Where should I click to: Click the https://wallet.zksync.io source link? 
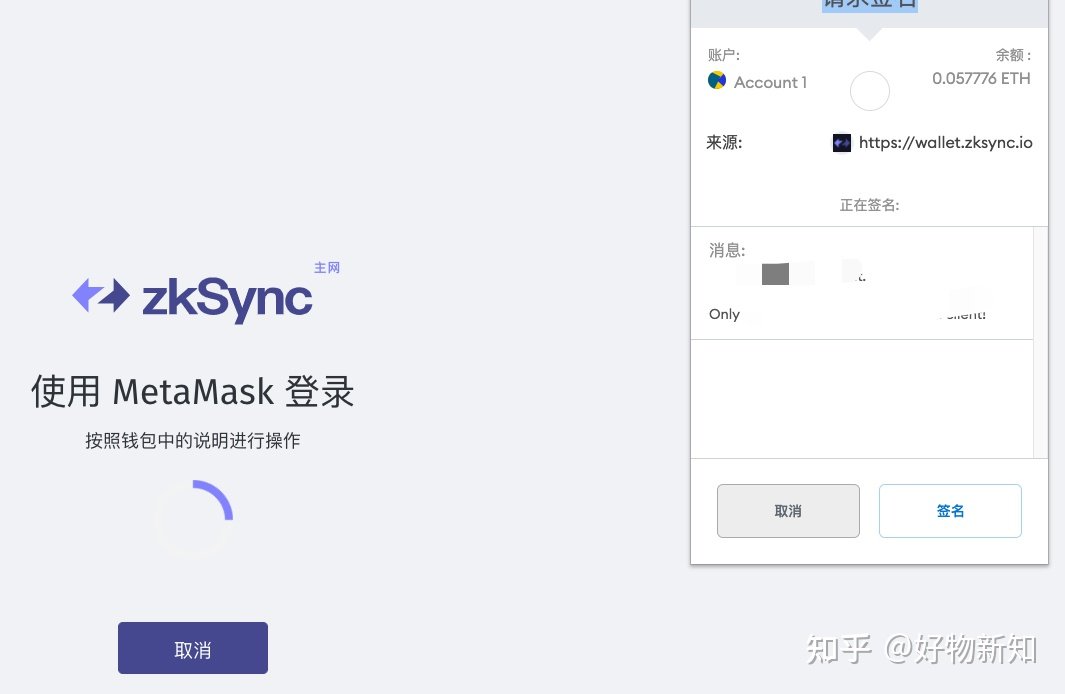945,143
